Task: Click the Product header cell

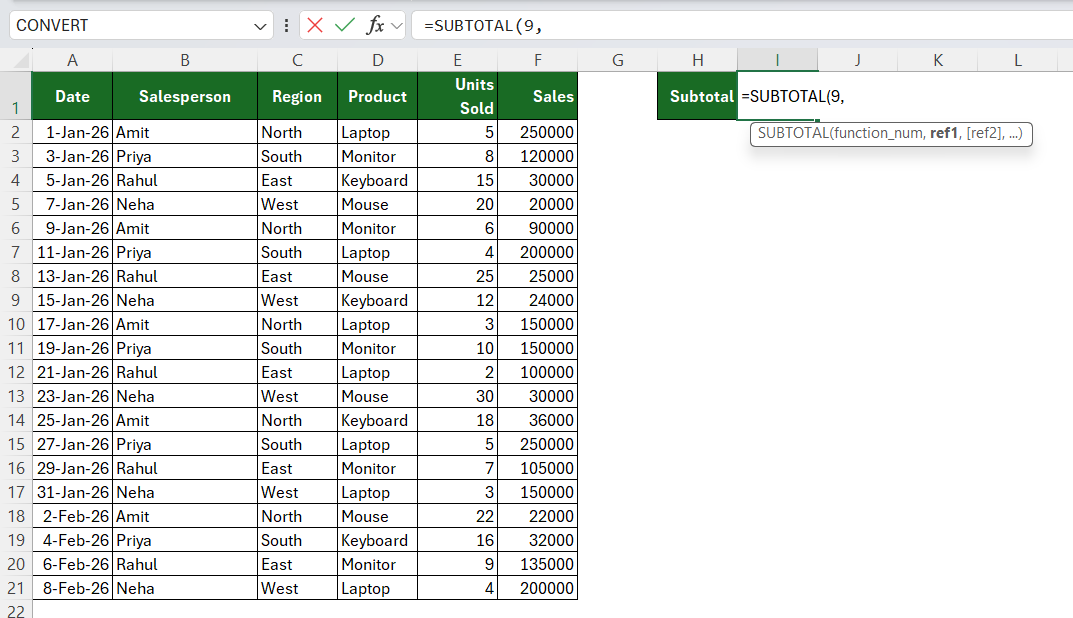Action: click(x=378, y=96)
